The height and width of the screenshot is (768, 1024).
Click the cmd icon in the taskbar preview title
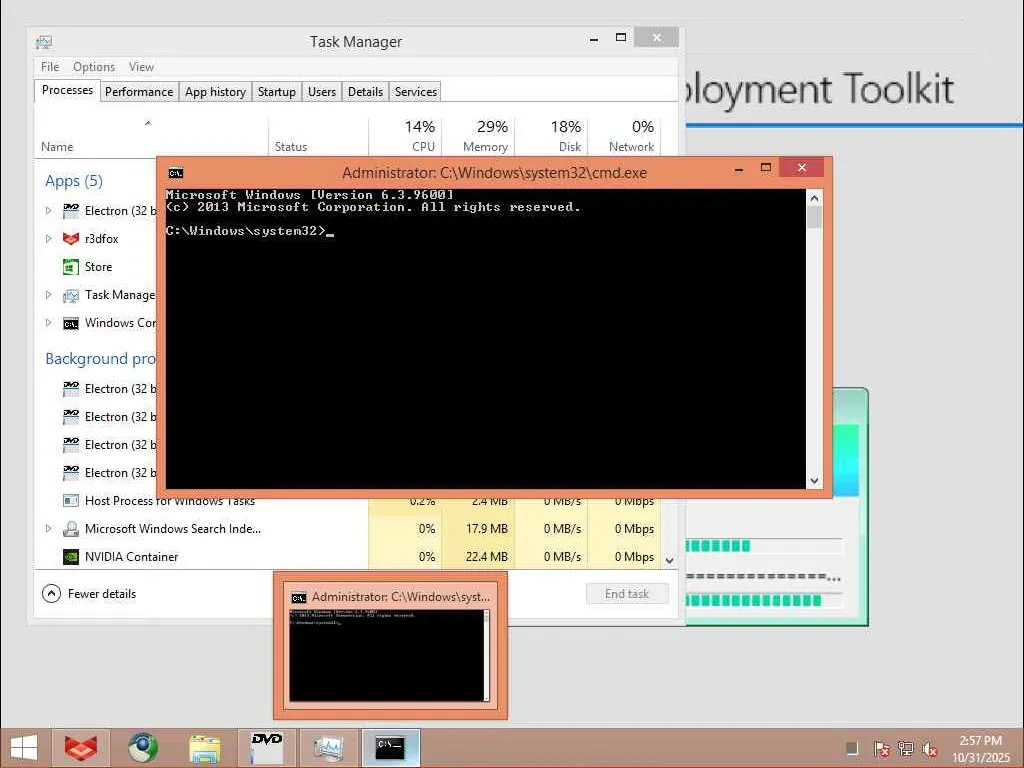(299, 598)
